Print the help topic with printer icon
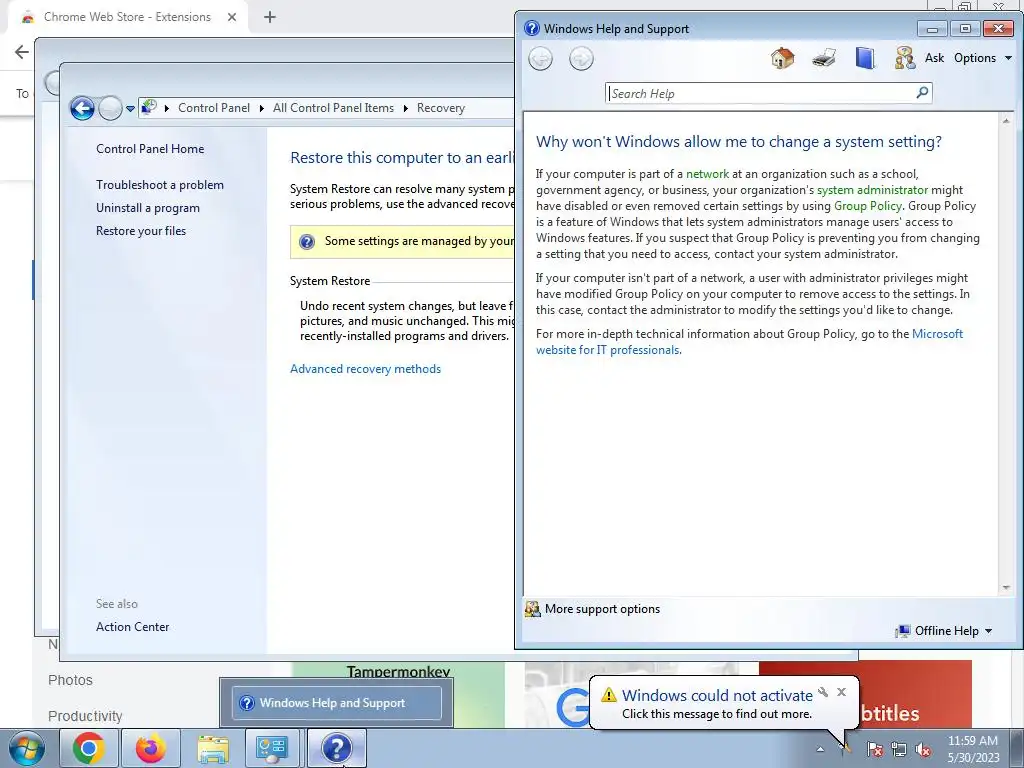This screenshot has height=768, width=1024. [824, 58]
